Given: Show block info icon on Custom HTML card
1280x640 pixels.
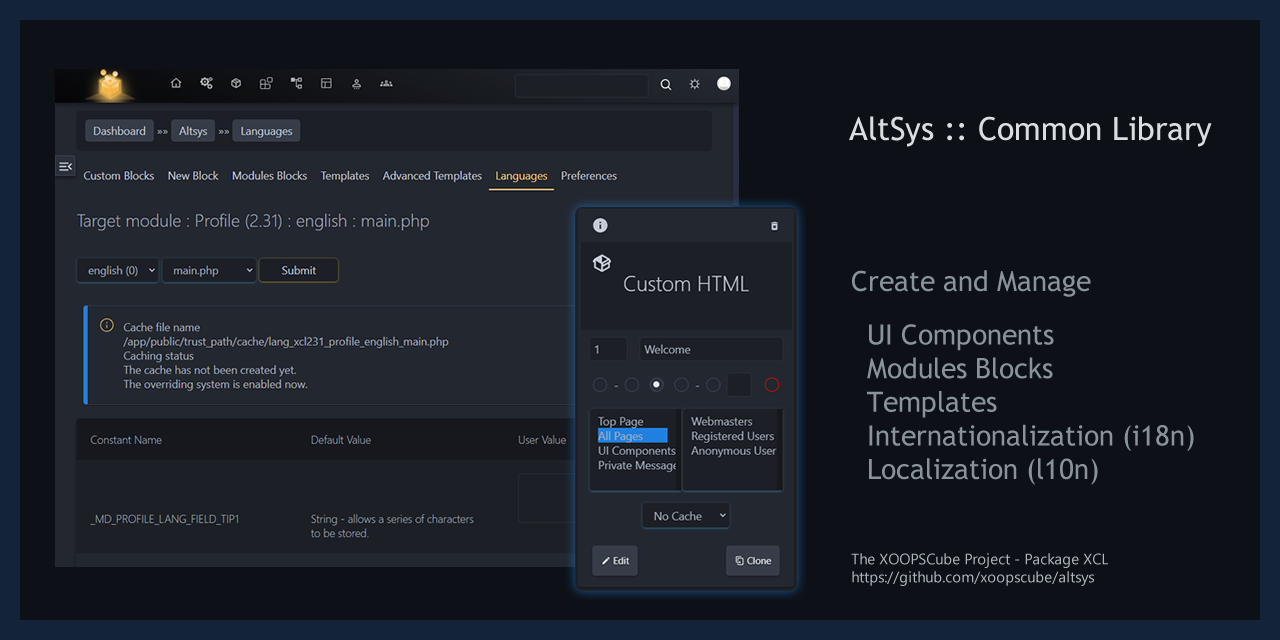Looking at the screenshot, I should pos(600,226).
